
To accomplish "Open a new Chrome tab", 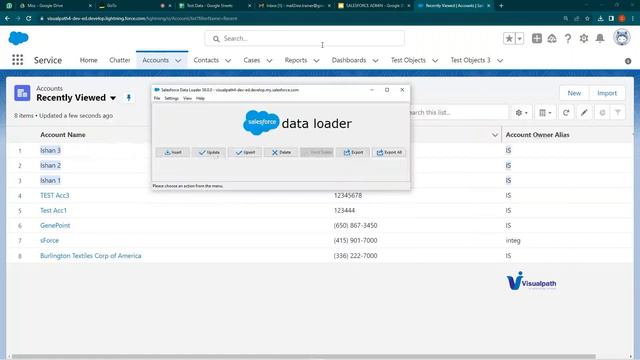I will tap(501, 6).
